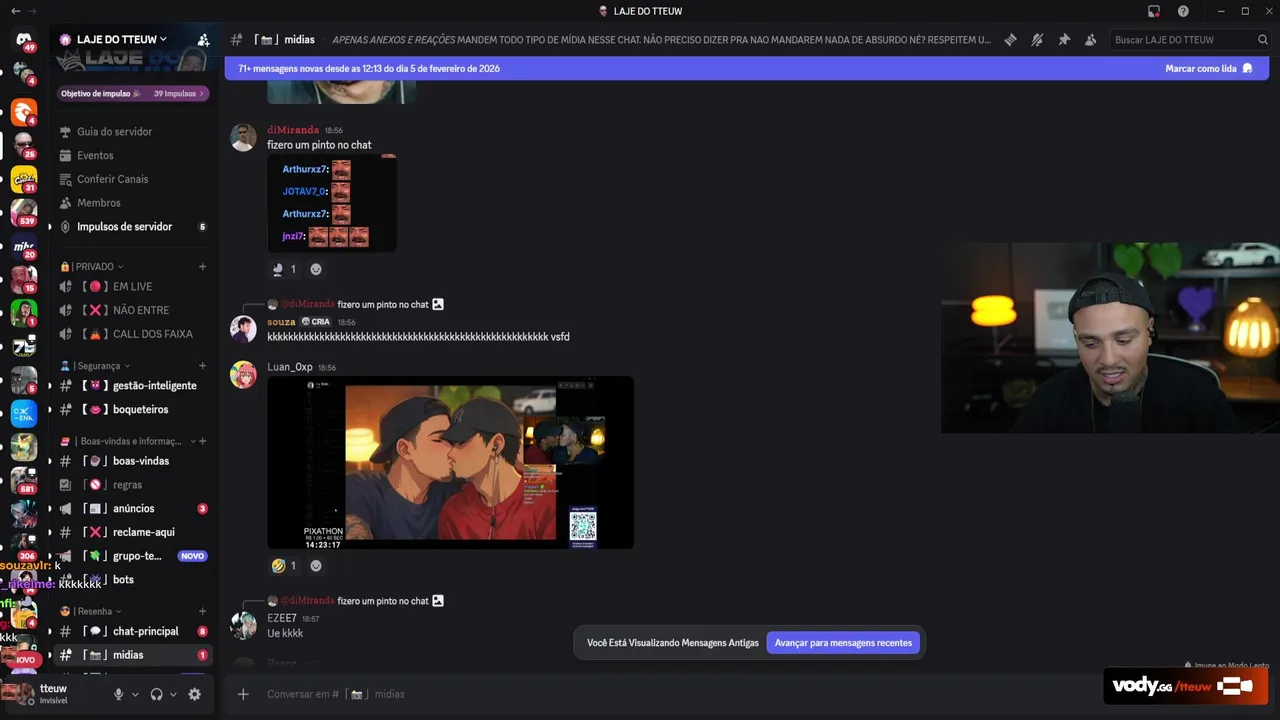Open the attachment plus button in message bar
Viewport: 1280px width, 720px height.
(243, 694)
